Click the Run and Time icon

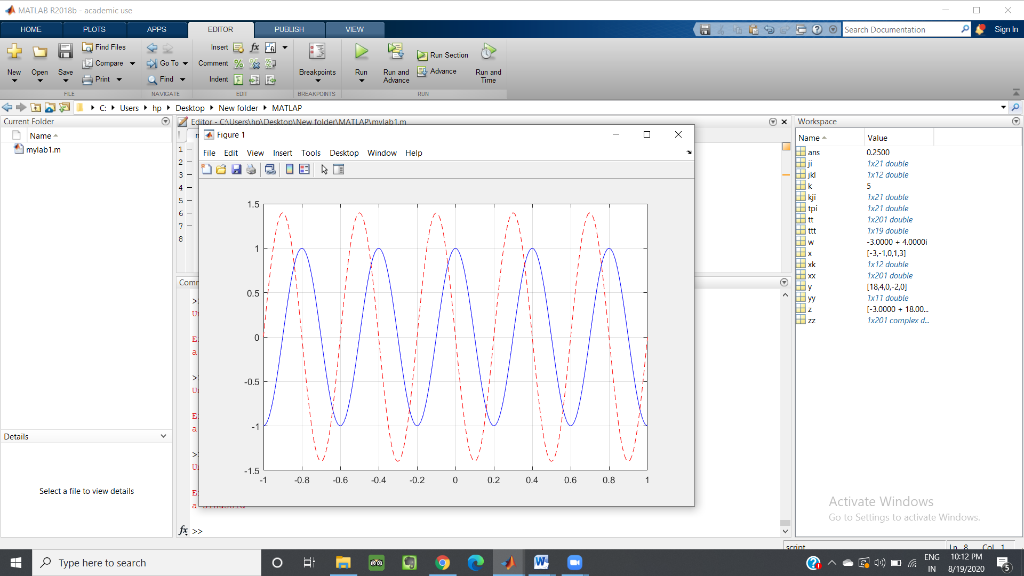point(488,52)
